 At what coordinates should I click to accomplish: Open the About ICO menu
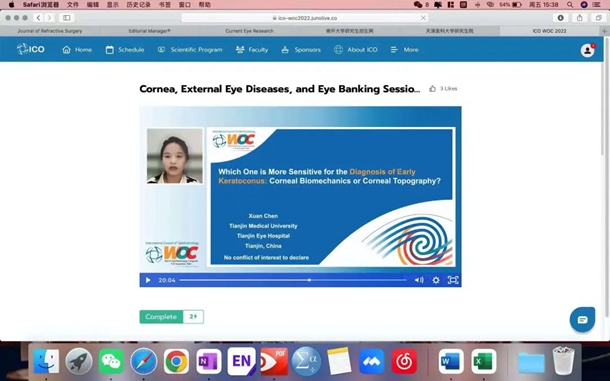[356, 50]
